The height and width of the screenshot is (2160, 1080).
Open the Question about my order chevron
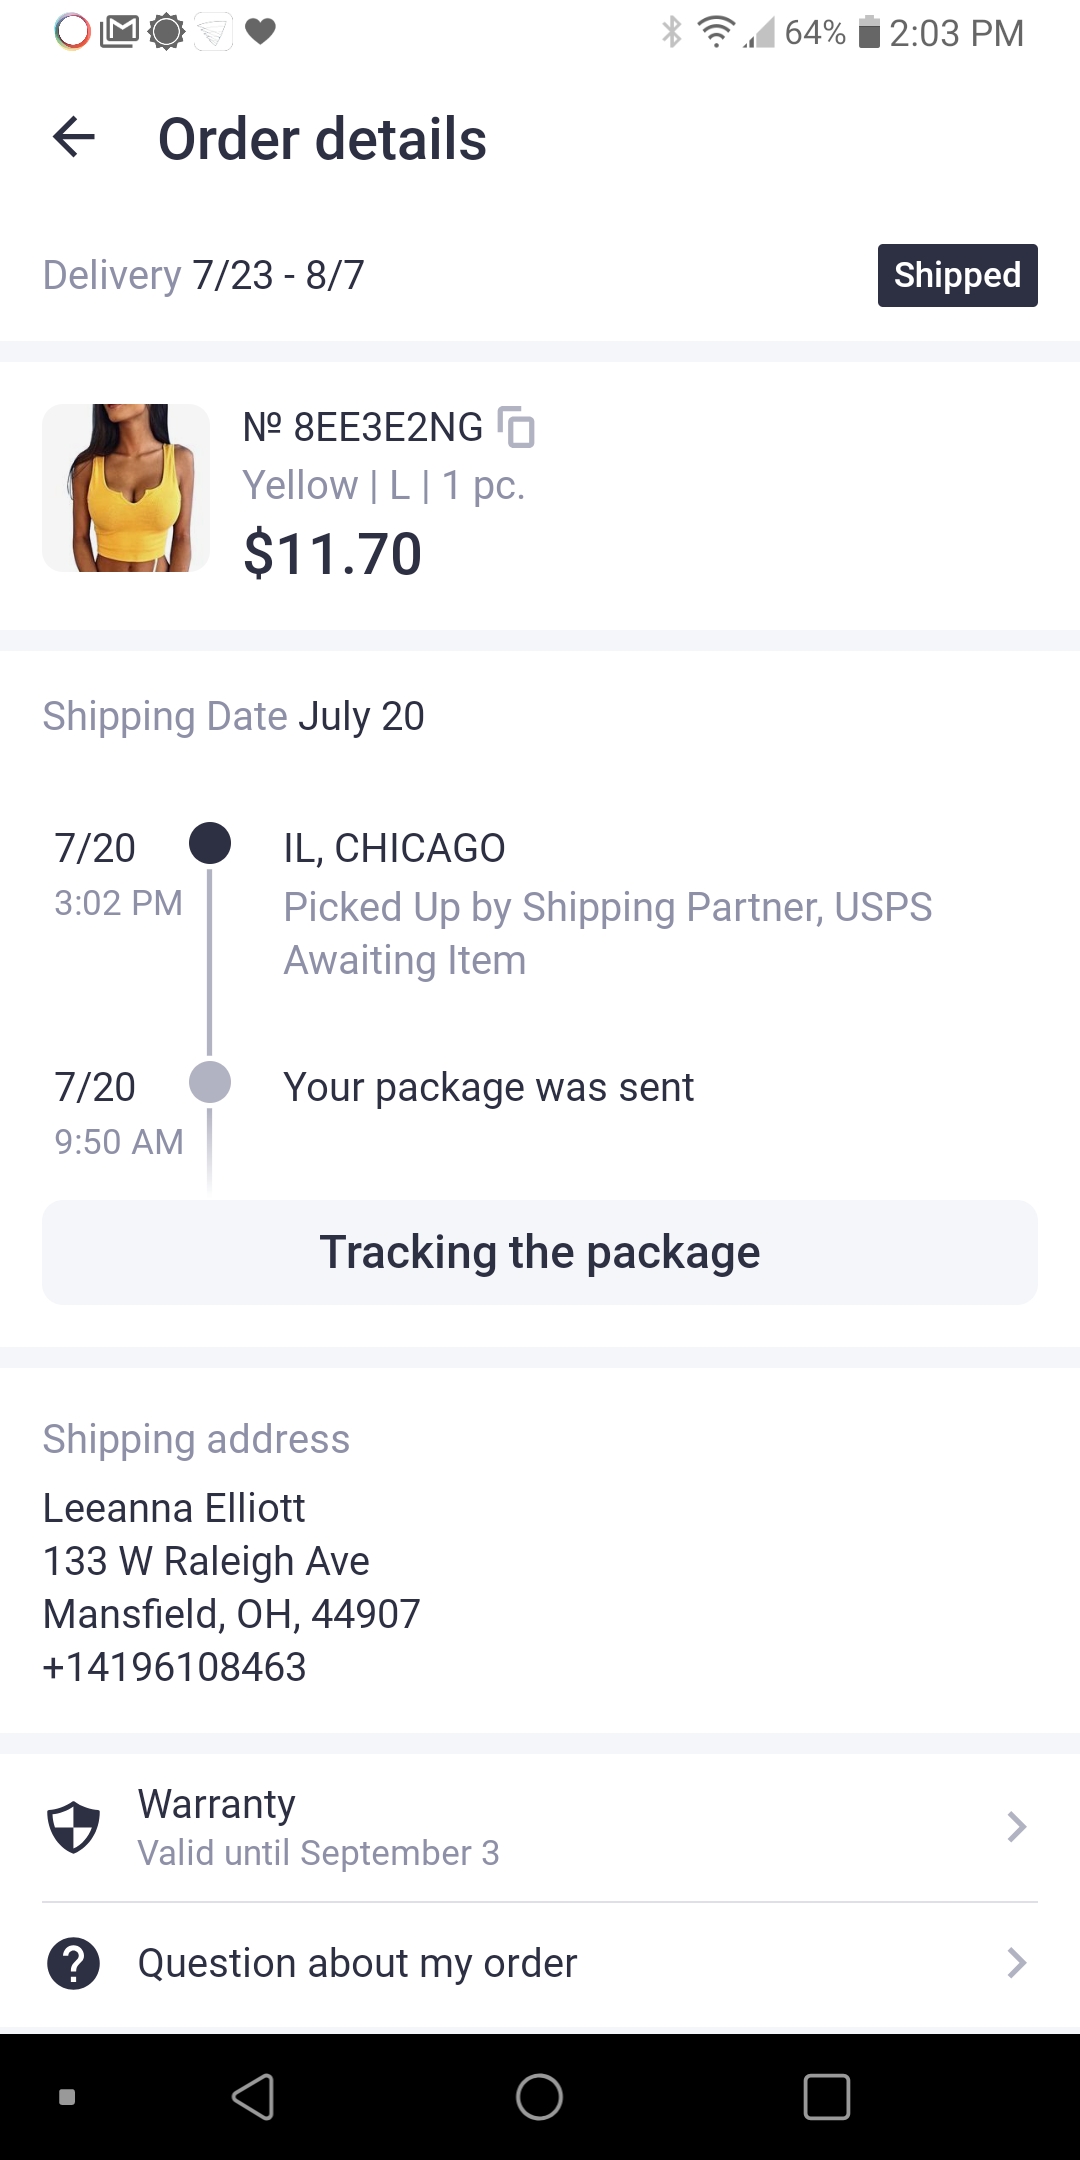pos(1016,1963)
